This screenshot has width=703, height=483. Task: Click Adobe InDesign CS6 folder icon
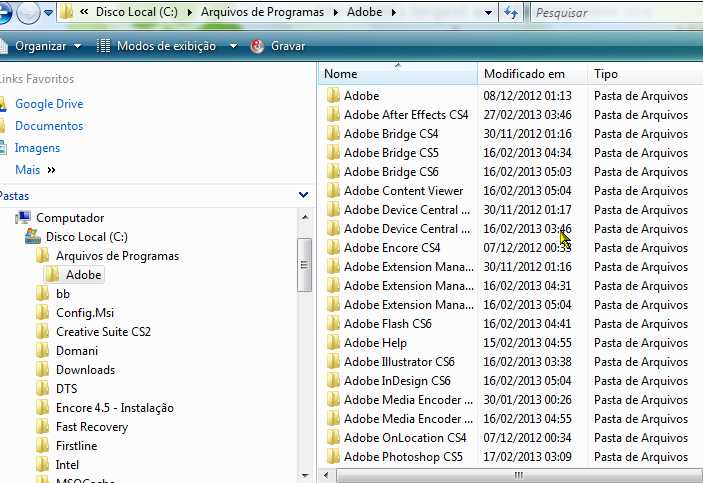click(333, 381)
